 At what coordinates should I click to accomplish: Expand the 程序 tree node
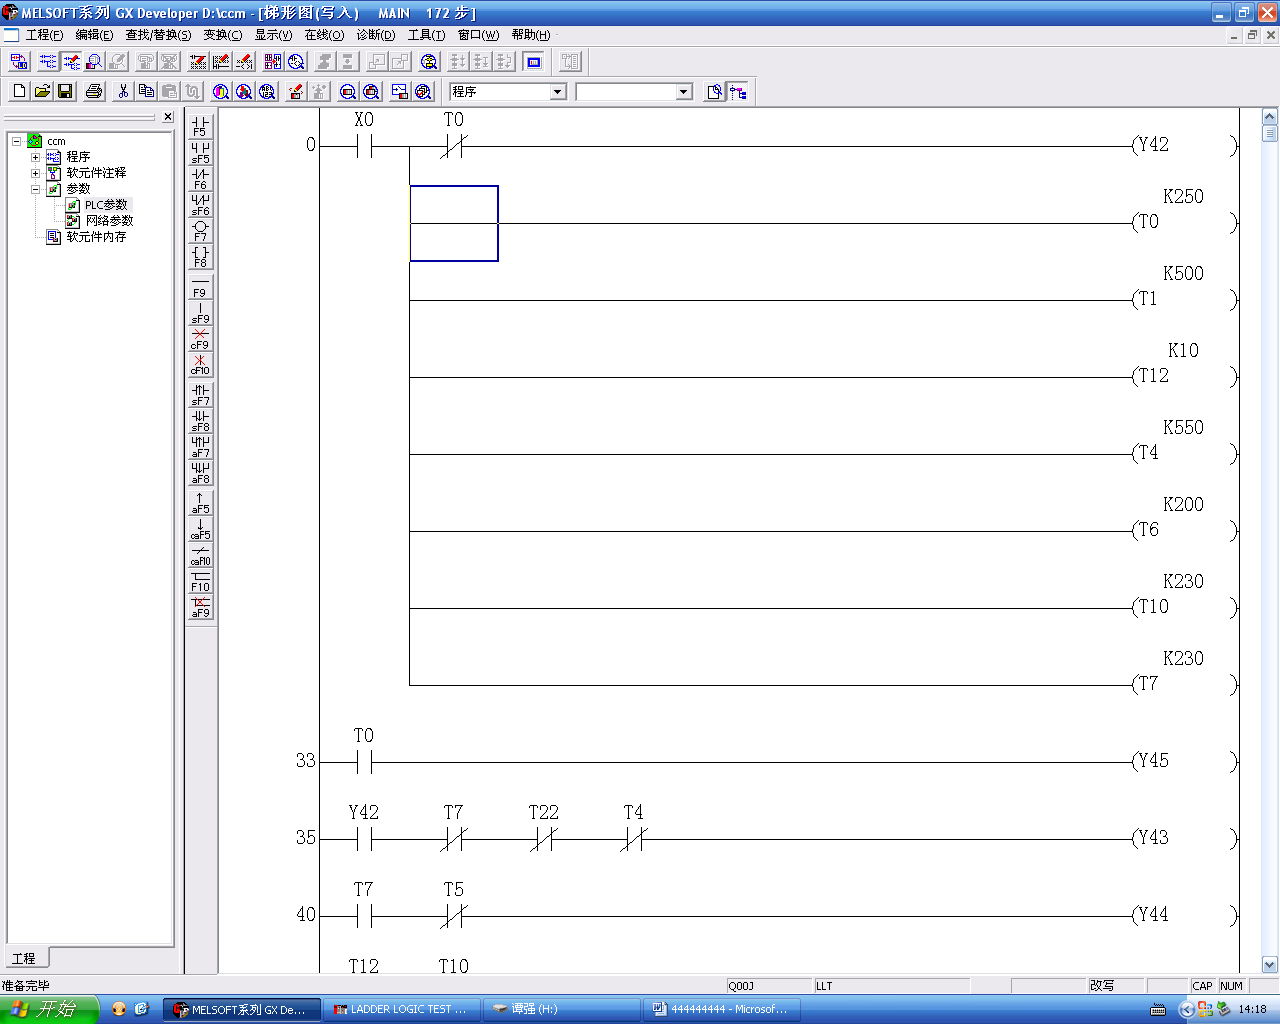pyautogui.click(x=36, y=157)
